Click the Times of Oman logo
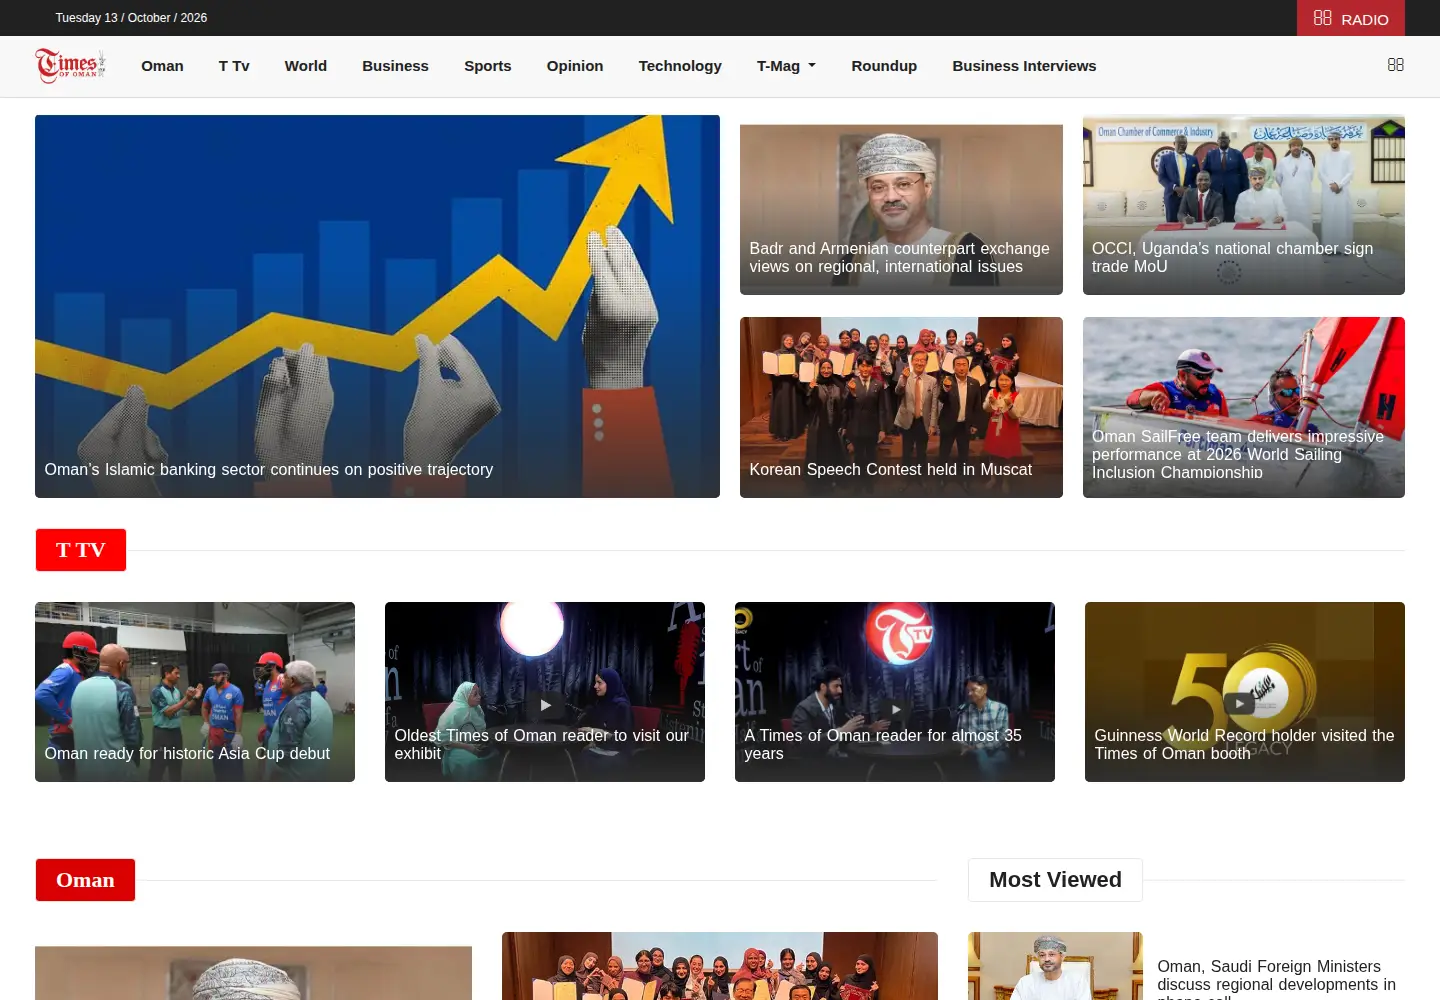This screenshot has width=1440, height=1000. 70,65
